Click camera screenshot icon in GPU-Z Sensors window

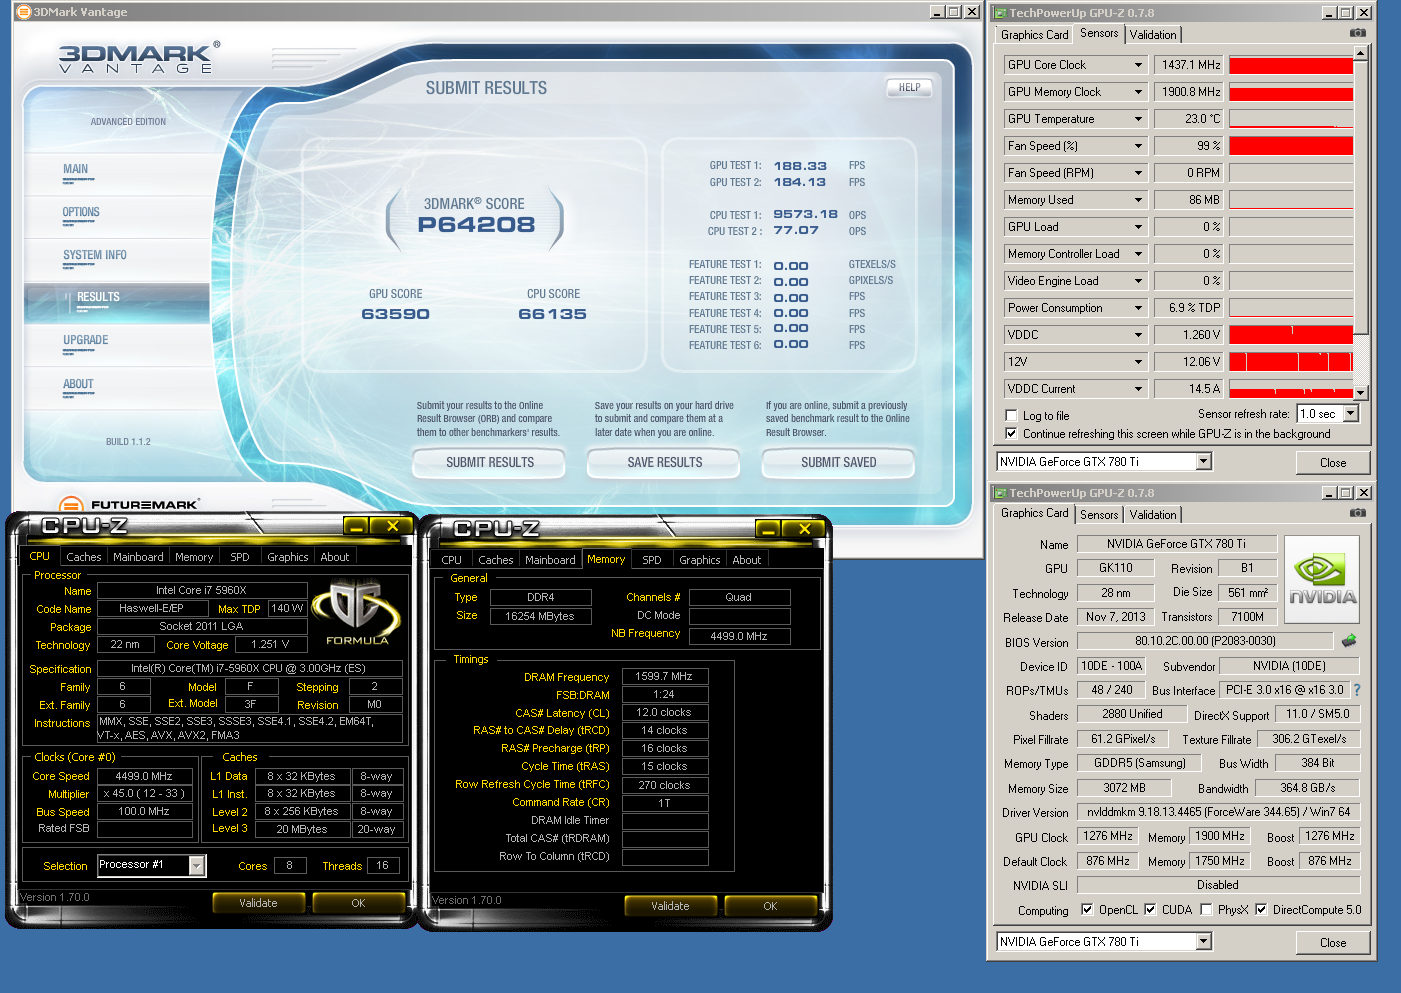pyautogui.click(x=1357, y=33)
